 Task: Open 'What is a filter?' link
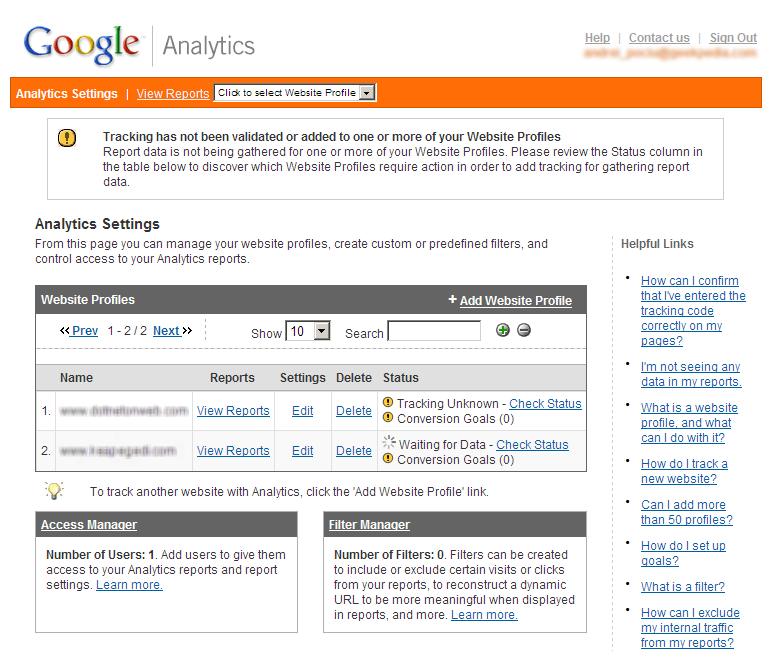tap(682, 587)
